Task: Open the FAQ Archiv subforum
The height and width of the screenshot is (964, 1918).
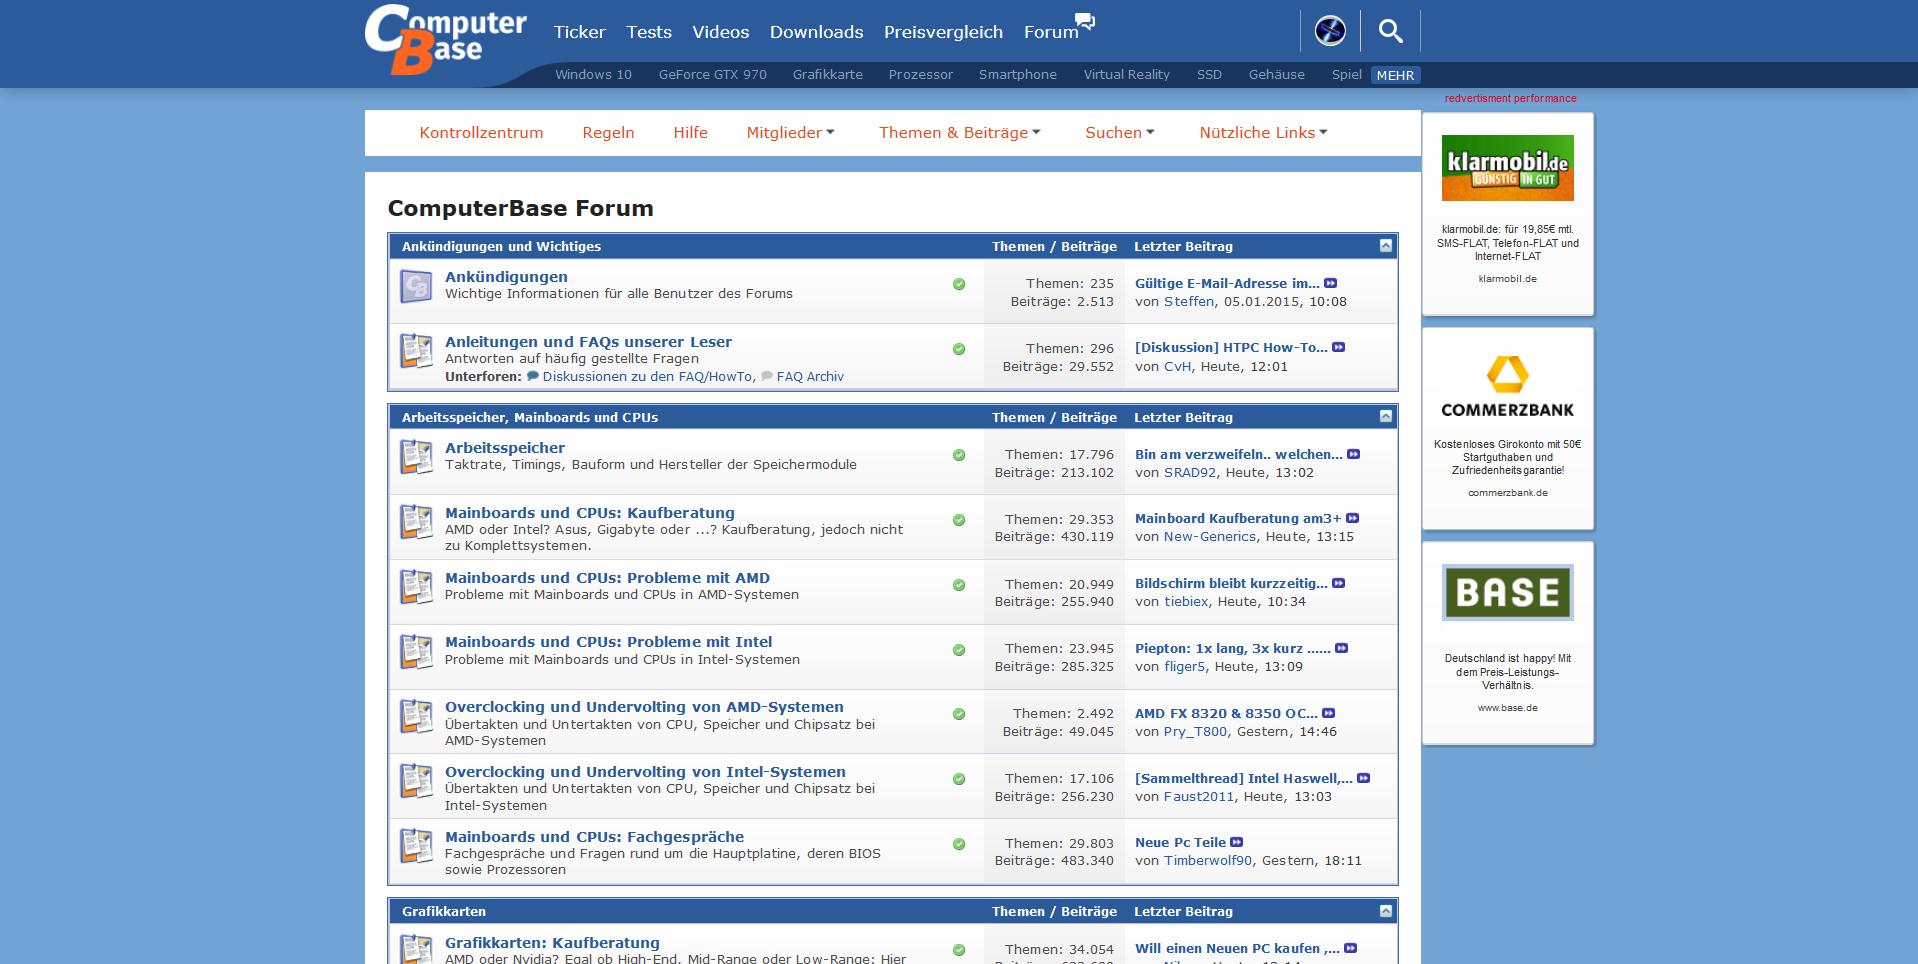Action: [x=810, y=377]
